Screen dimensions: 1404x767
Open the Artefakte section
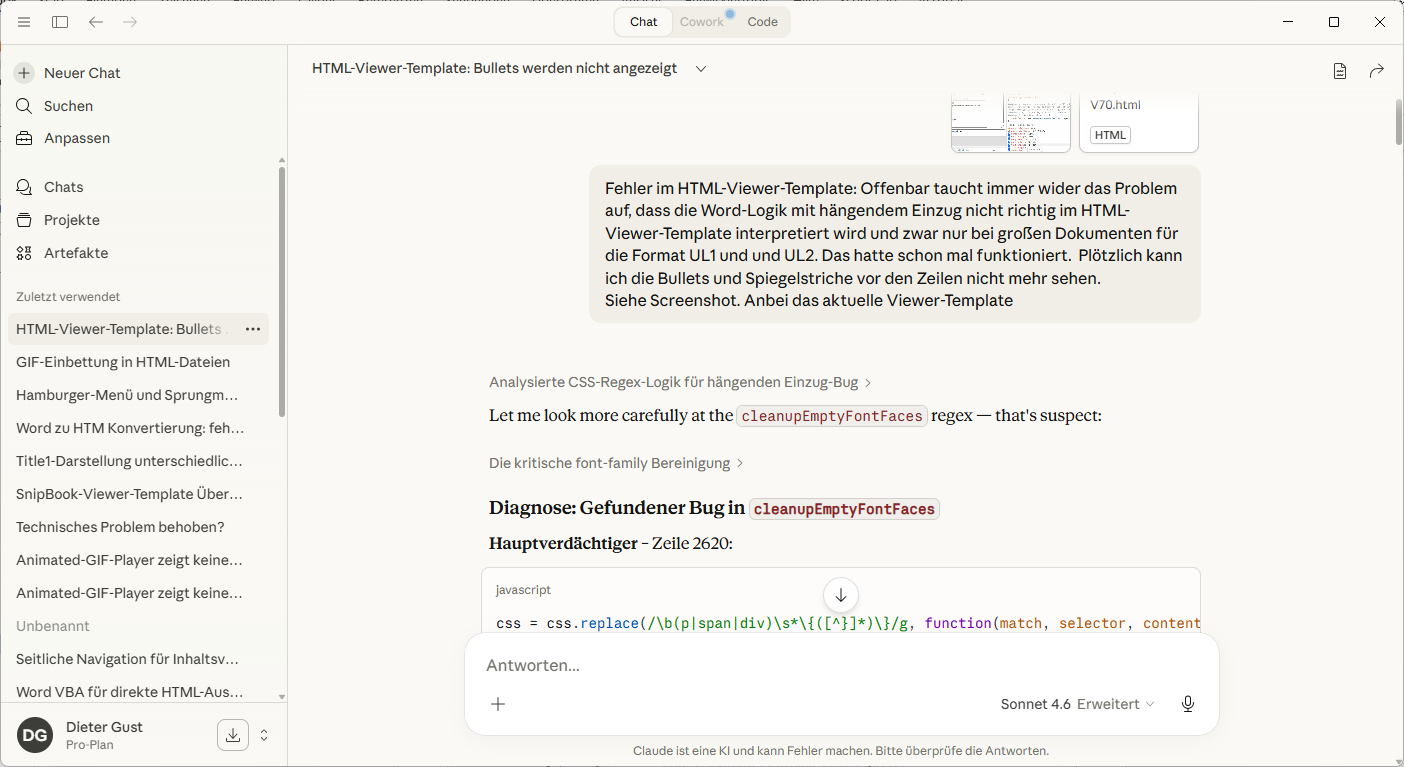pos(75,253)
